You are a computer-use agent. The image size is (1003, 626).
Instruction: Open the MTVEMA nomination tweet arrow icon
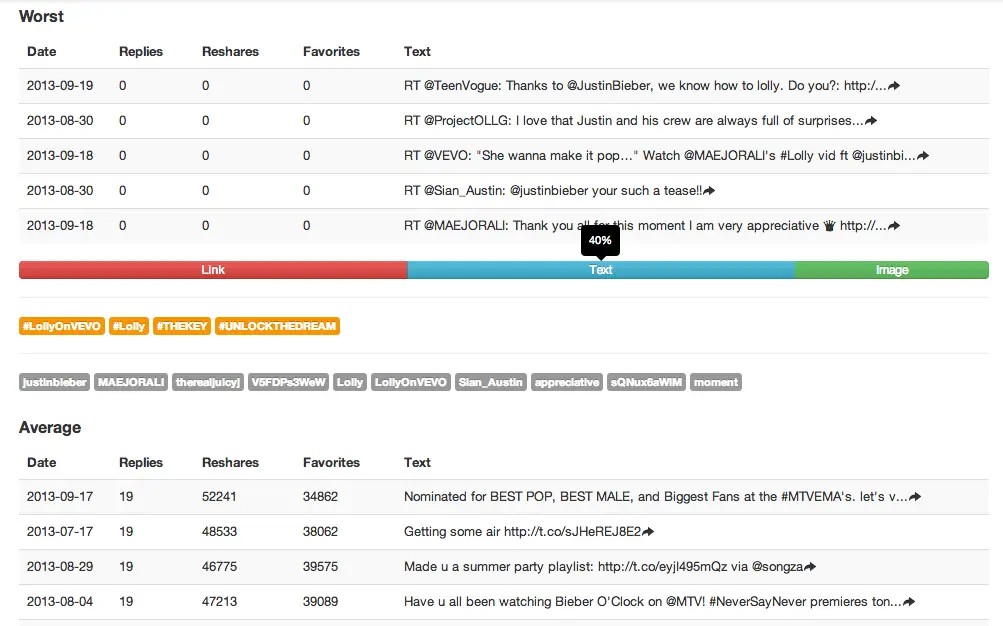(915, 497)
